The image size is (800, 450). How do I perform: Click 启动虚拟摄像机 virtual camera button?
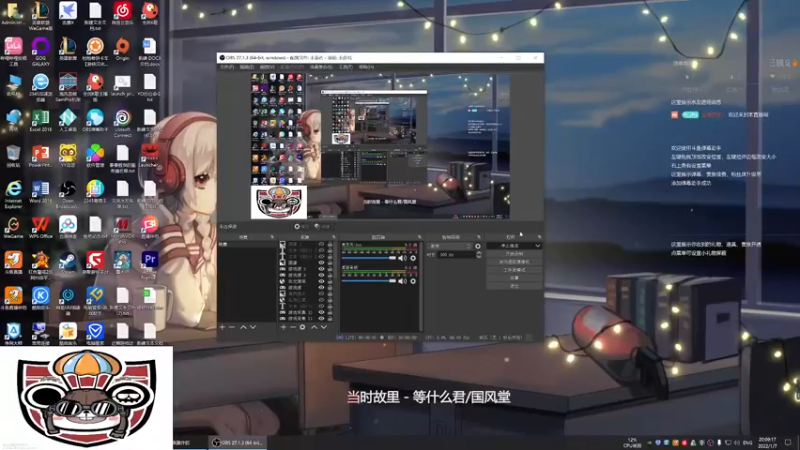[514, 262]
